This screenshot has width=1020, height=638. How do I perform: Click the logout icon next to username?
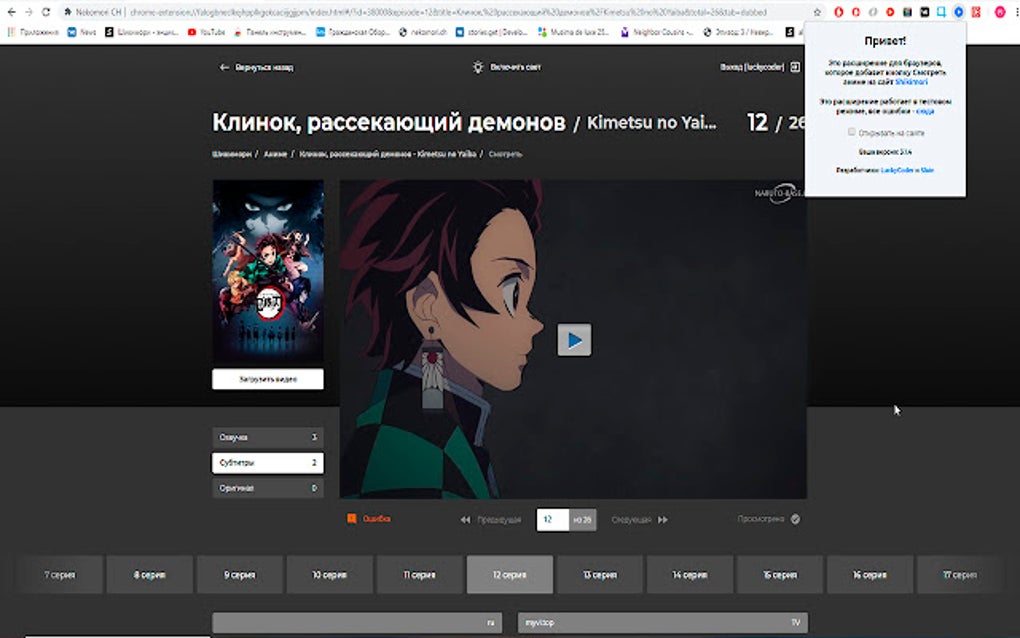(x=795, y=67)
